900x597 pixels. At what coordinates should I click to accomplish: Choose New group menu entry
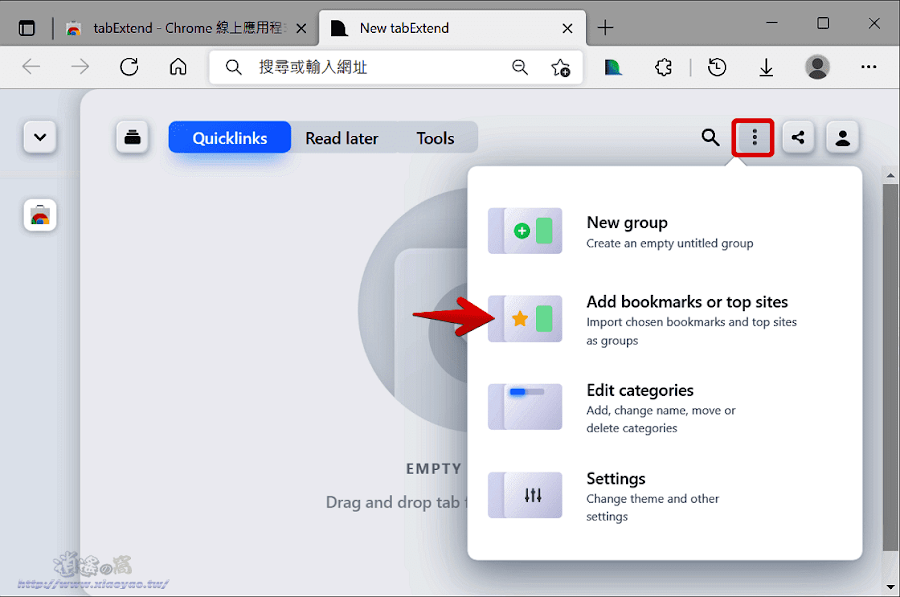665,231
